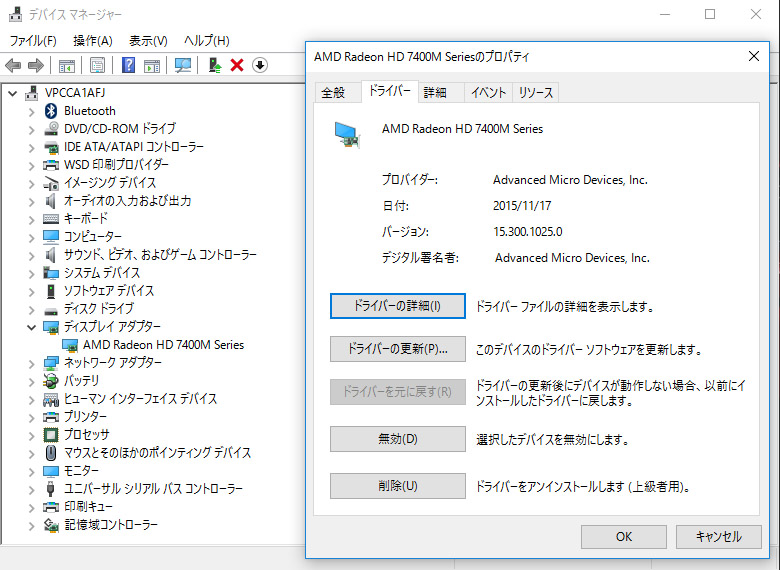Click AMD Radeon device icon in tree
Image resolution: width=780 pixels, height=570 pixels.
[x=70, y=345]
